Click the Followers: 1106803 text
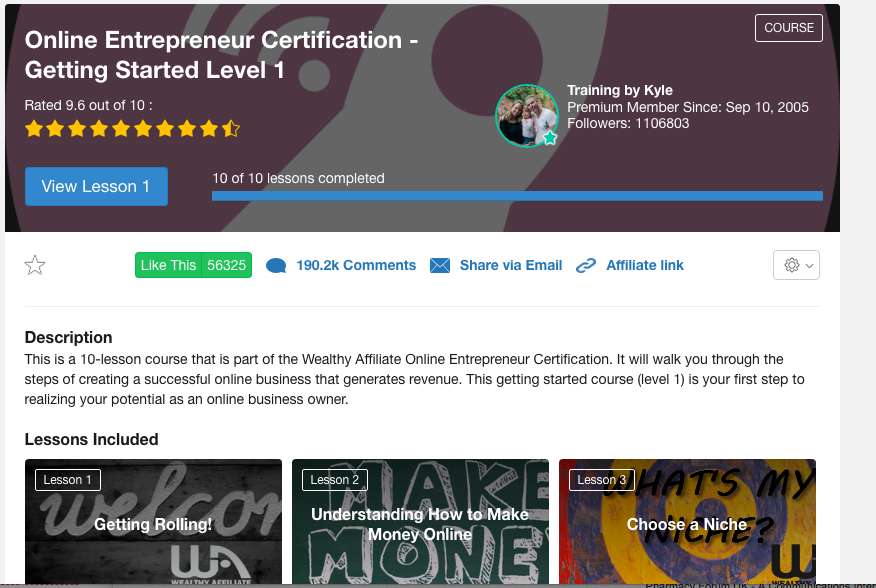This screenshot has height=588, width=876. [628, 124]
